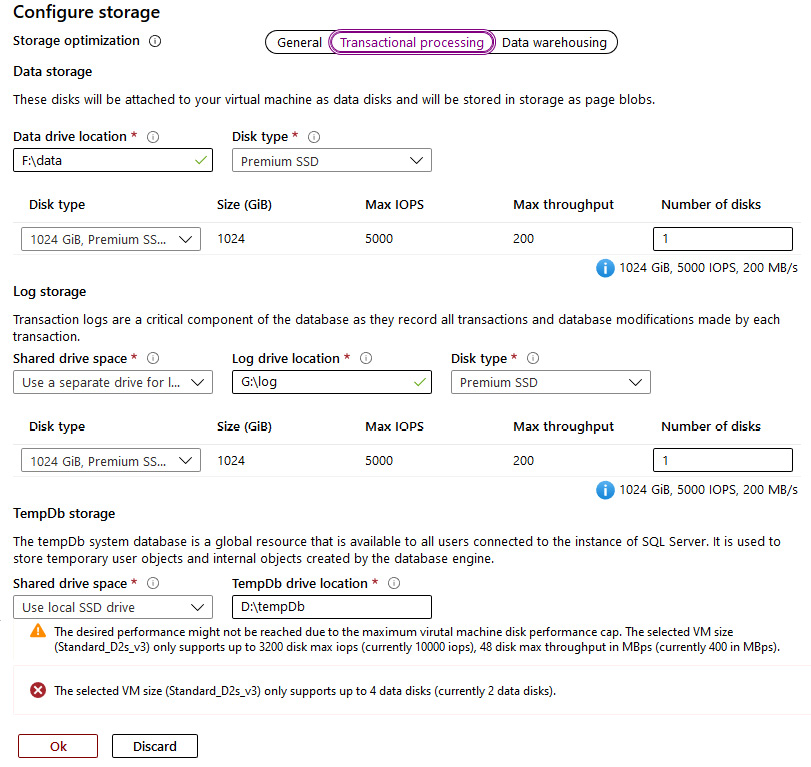The image size is (811, 767).
Task: Edit Data storage number of disks field
Action: click(x=723, y=239)
